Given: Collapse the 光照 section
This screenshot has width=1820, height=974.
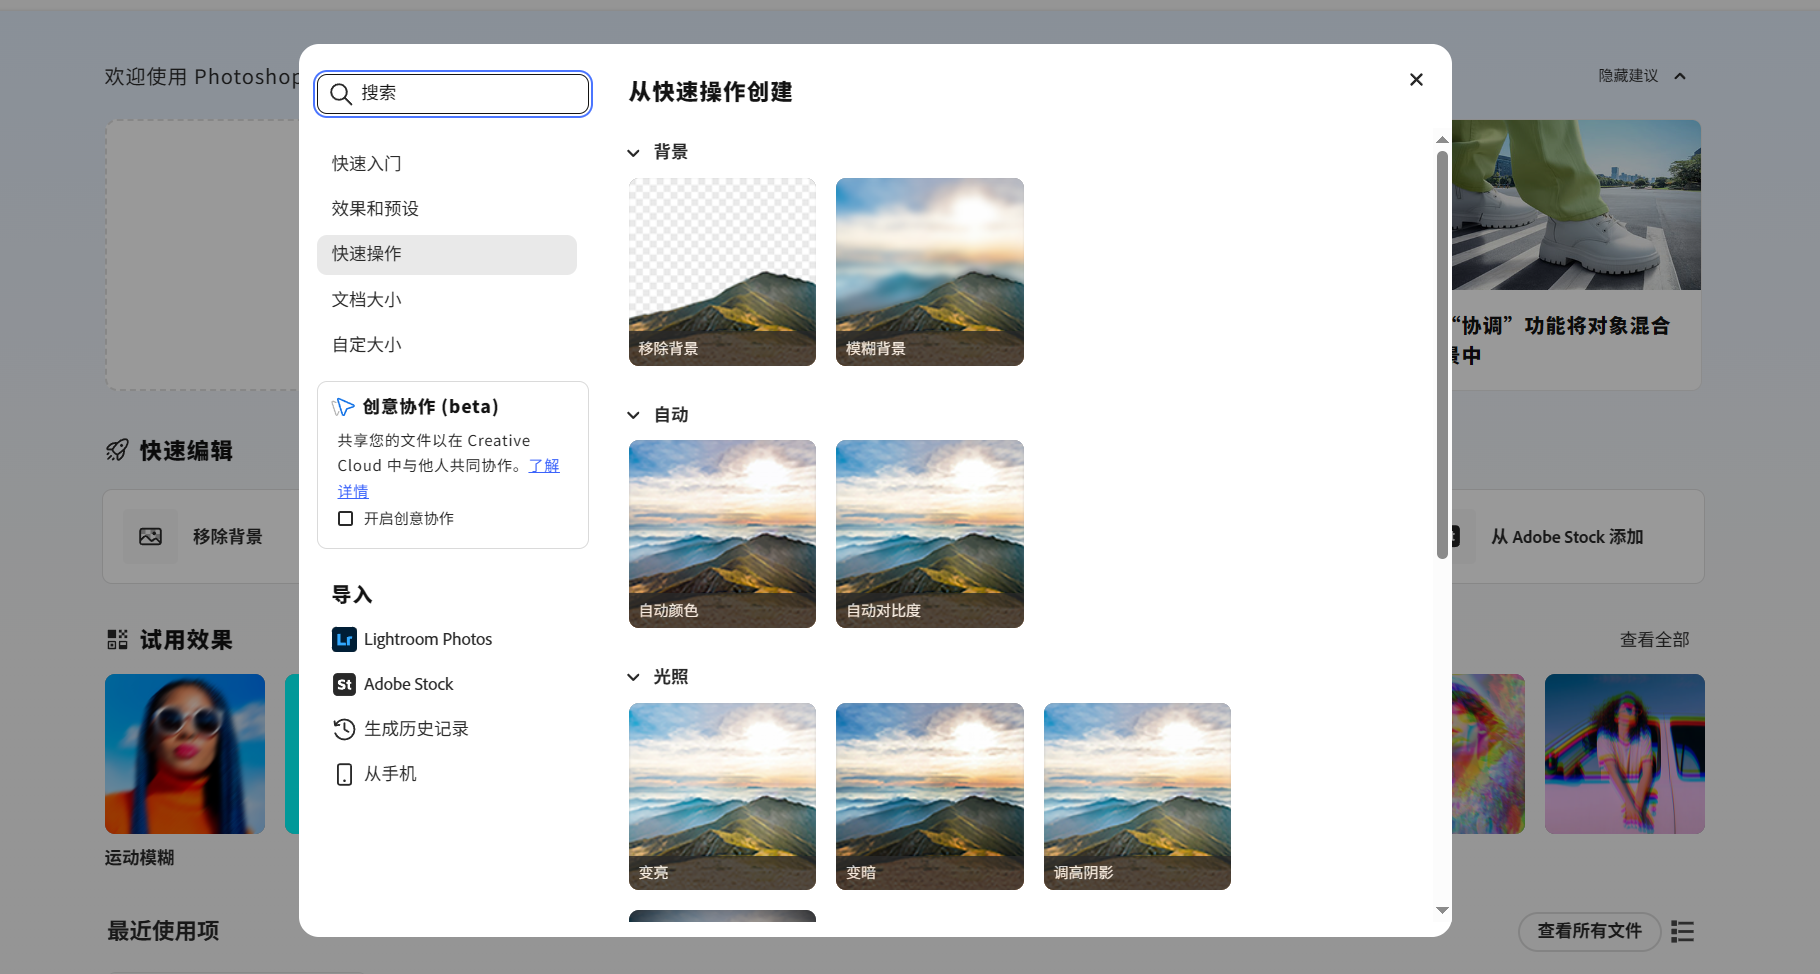Looking at the screenshot, I should click(x=633, y=677).
